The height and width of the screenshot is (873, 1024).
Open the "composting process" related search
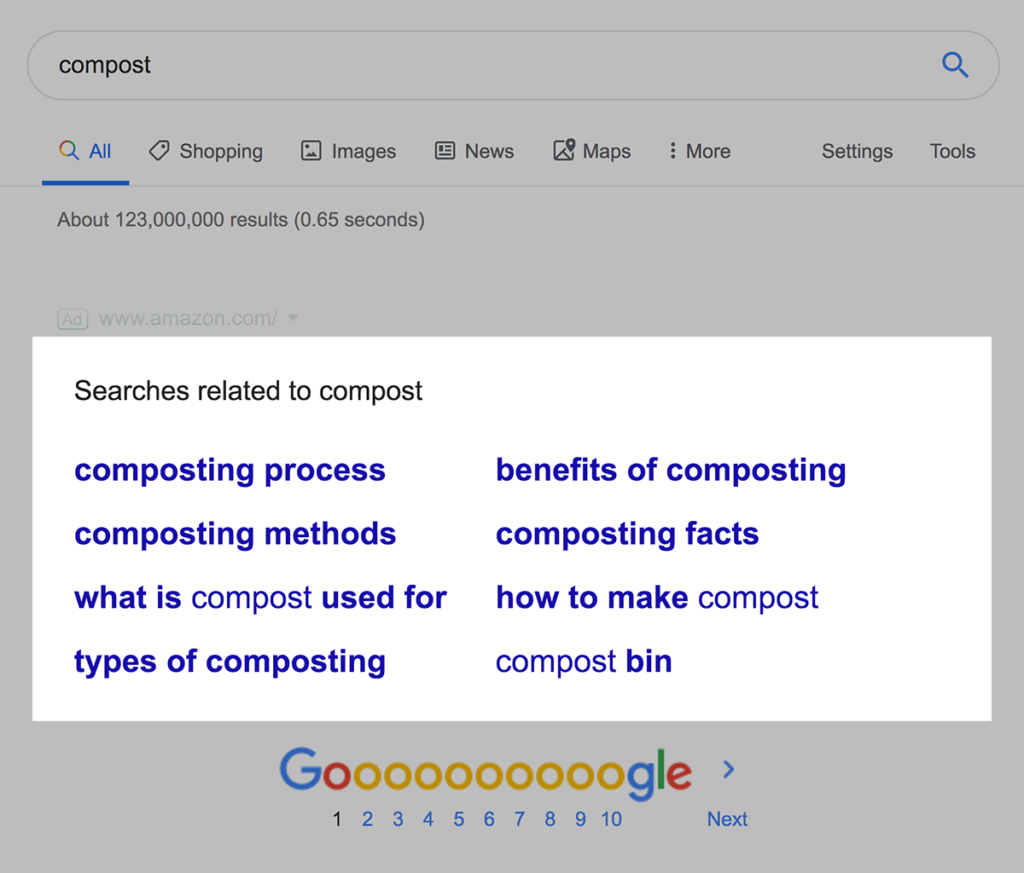coord(229,470)
